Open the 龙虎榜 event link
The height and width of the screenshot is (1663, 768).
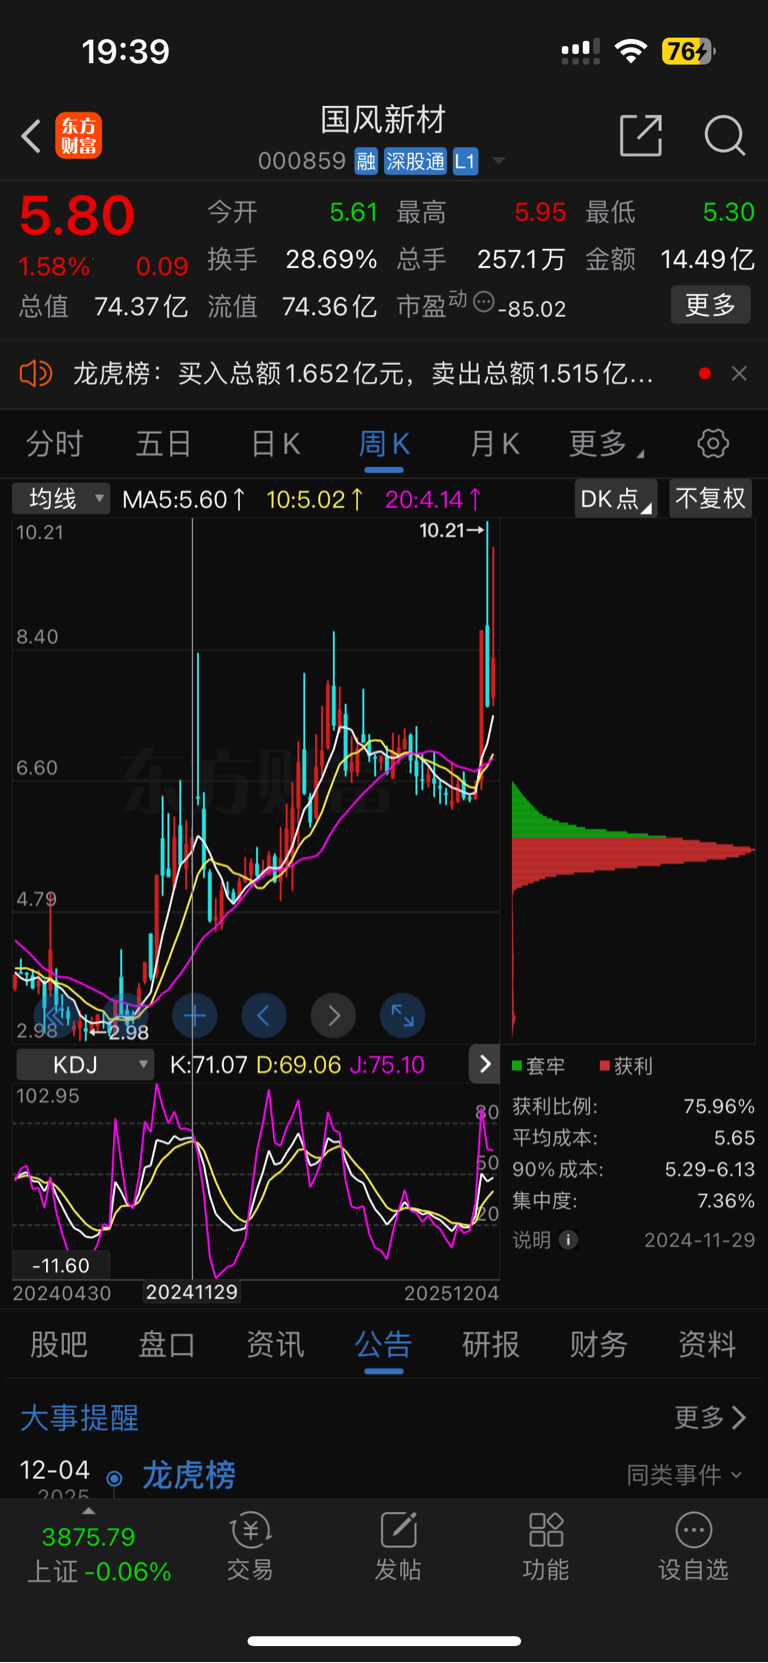coord(189,1475)
